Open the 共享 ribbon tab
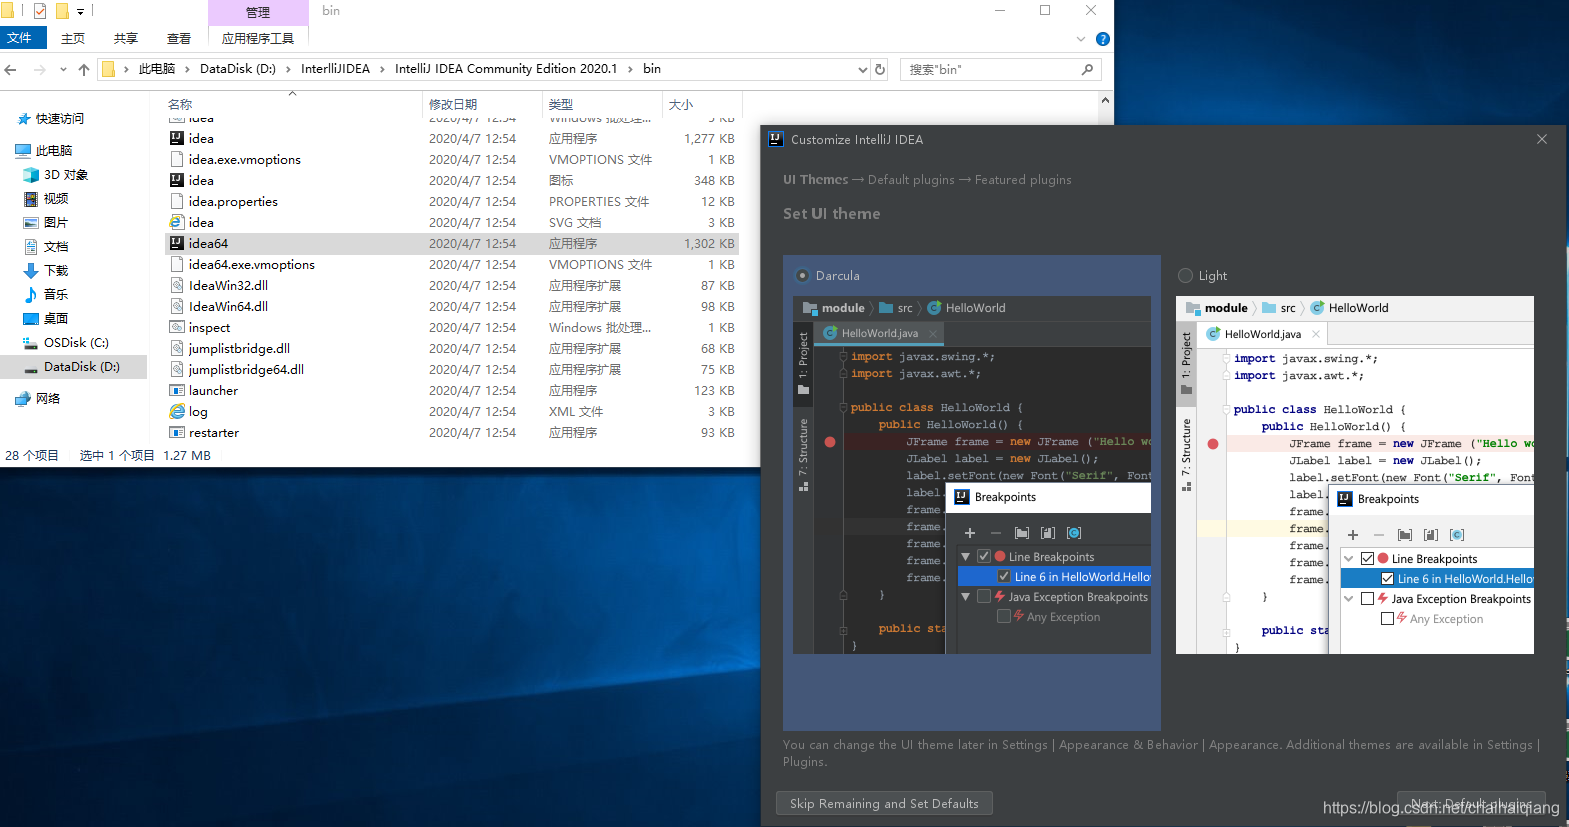This screenshot has height=827, width=1569. click(x=126, y=38)
